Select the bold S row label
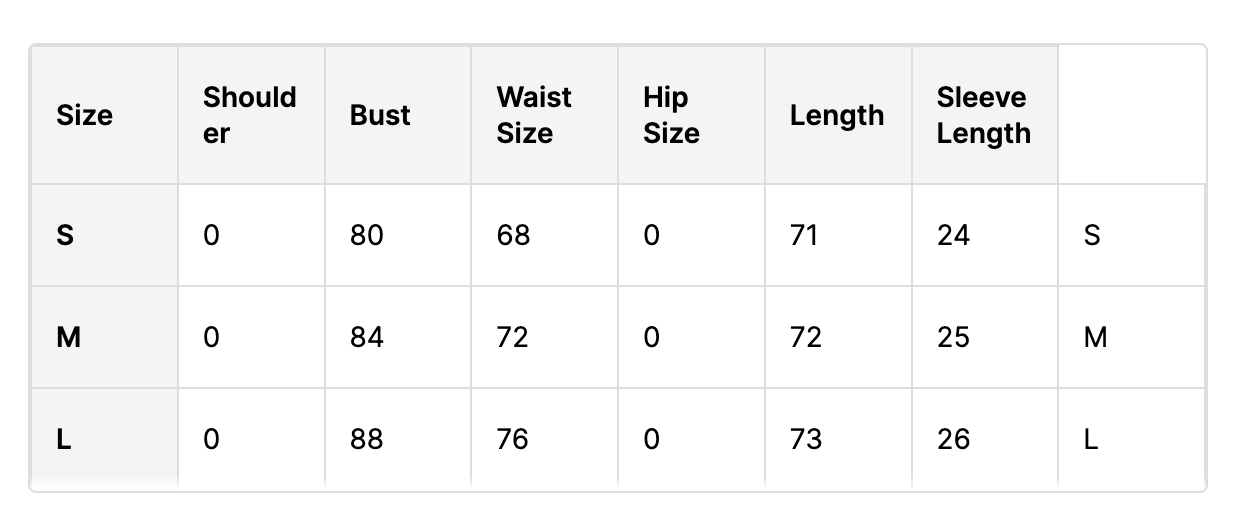 (x=65, y=236)
